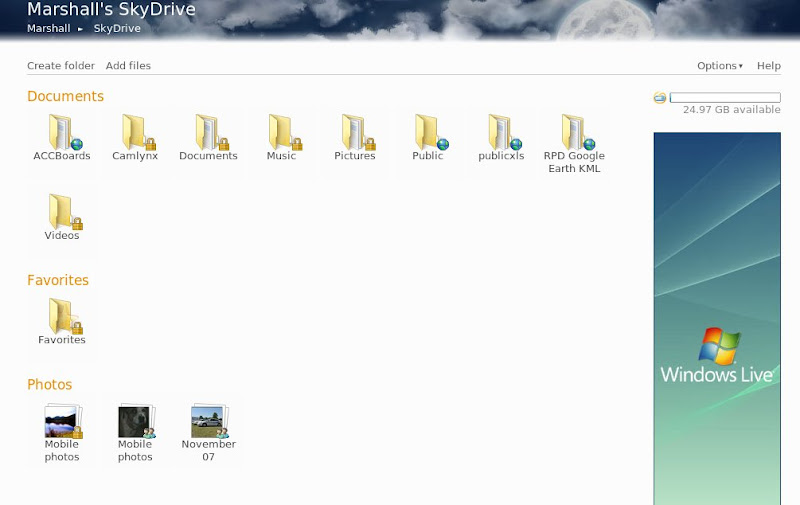
Task: Click the Pictures folder name label
Action: (x=355, y=156)
